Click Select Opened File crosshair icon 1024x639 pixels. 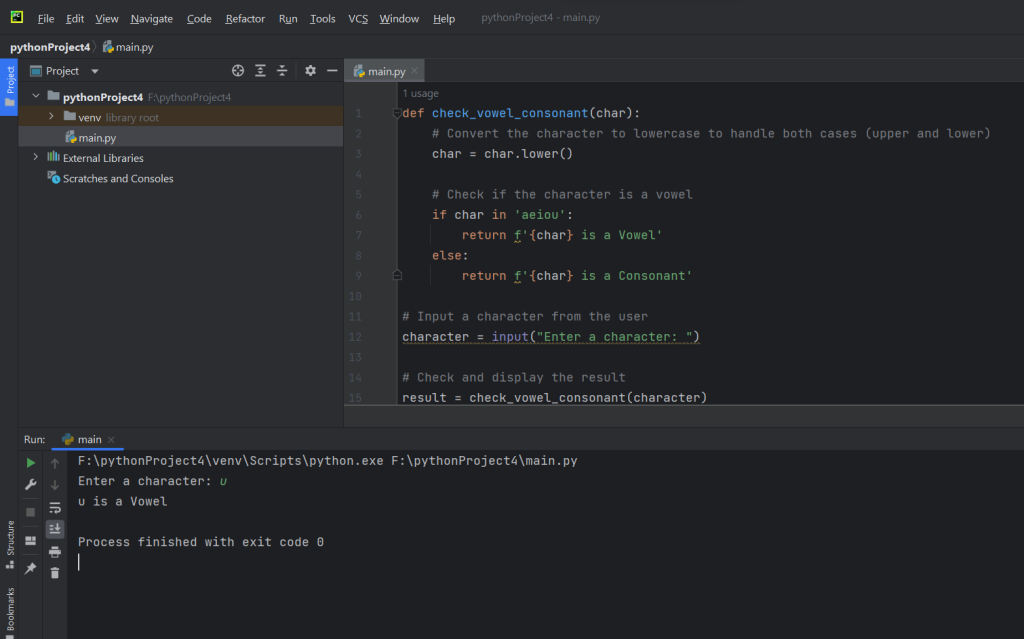click(x=238, y=71)
